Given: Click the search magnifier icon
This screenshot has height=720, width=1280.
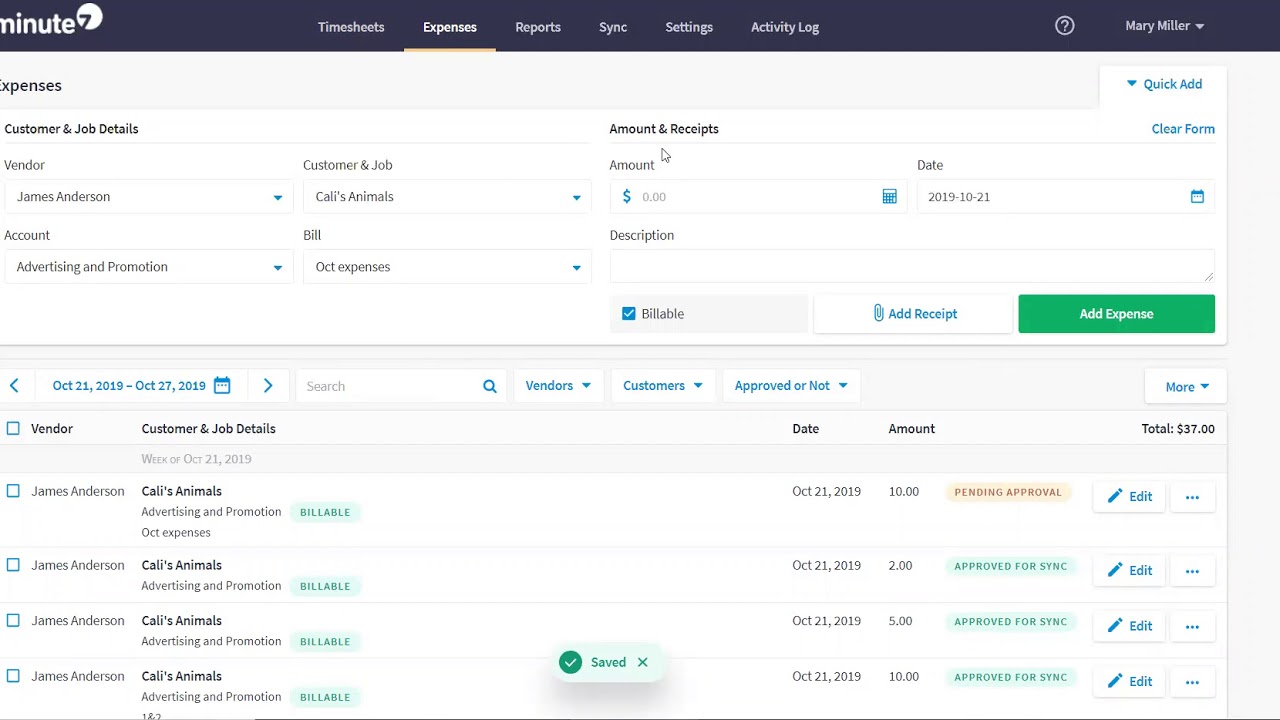Looking at the screenshot, I should [x=490, y=386].
